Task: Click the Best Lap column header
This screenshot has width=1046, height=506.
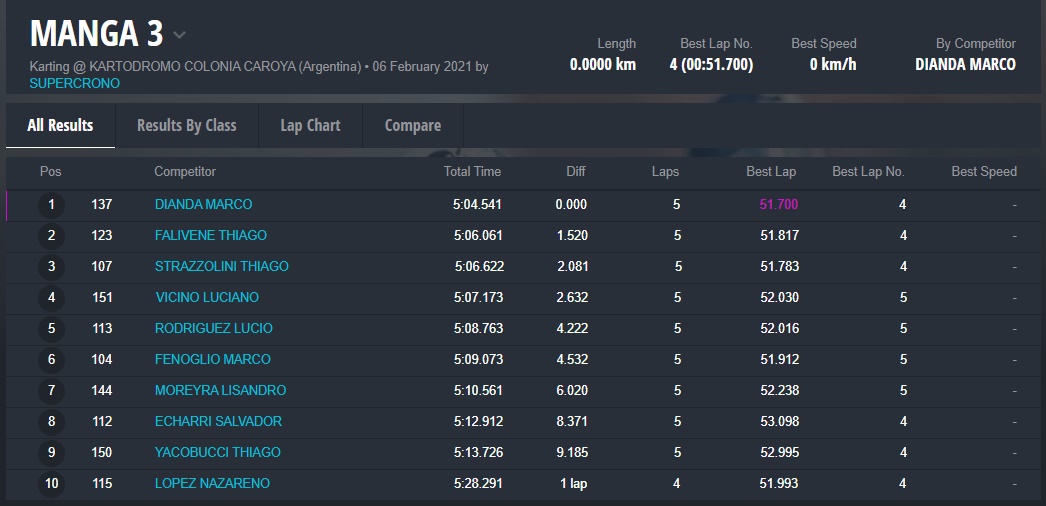Action: pos(771,171)
